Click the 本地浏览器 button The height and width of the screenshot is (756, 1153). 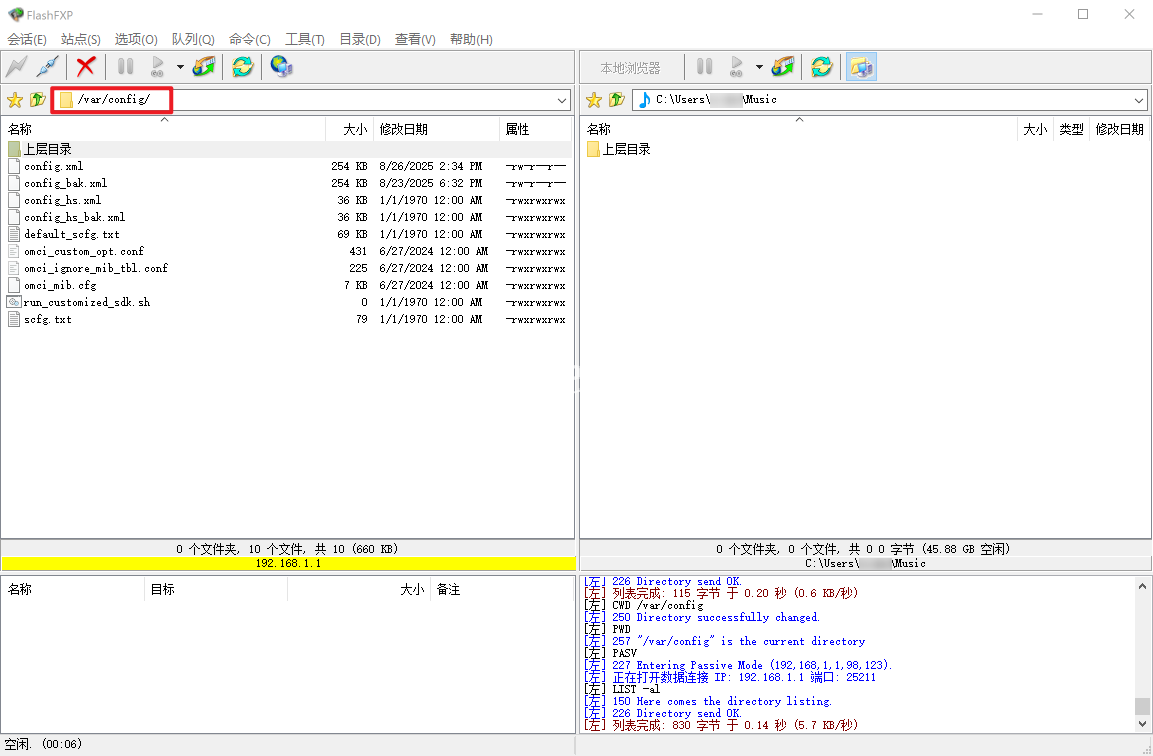(x=630, y=68)
